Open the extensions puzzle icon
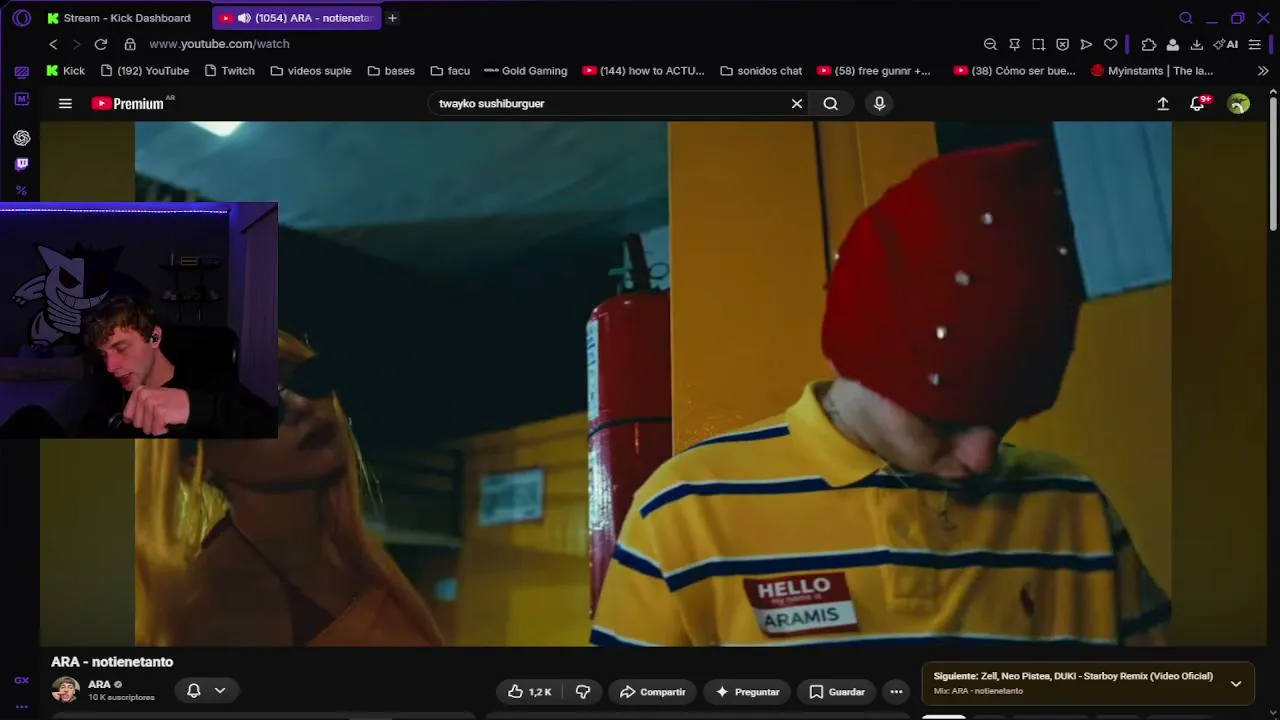Image resolution: width=1280 pixels, height=720 pixels. click(x=1148, y=44)
